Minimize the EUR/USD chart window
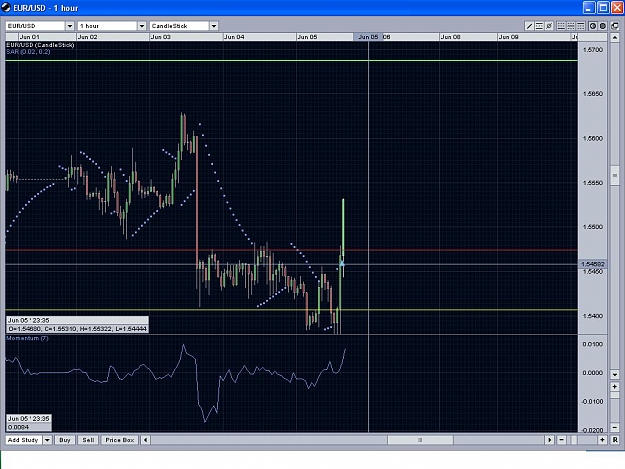This screenshot has height=469, width=625. (589, 8)
